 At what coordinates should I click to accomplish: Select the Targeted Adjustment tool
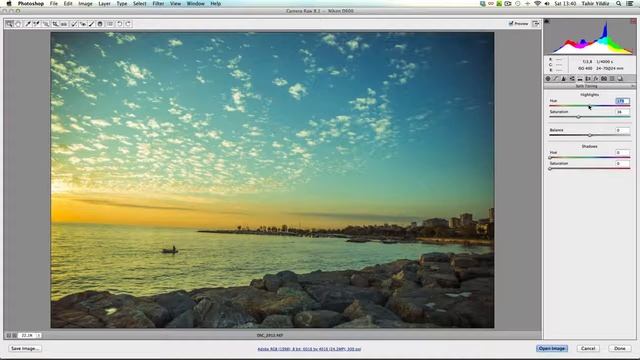point(46,24)
